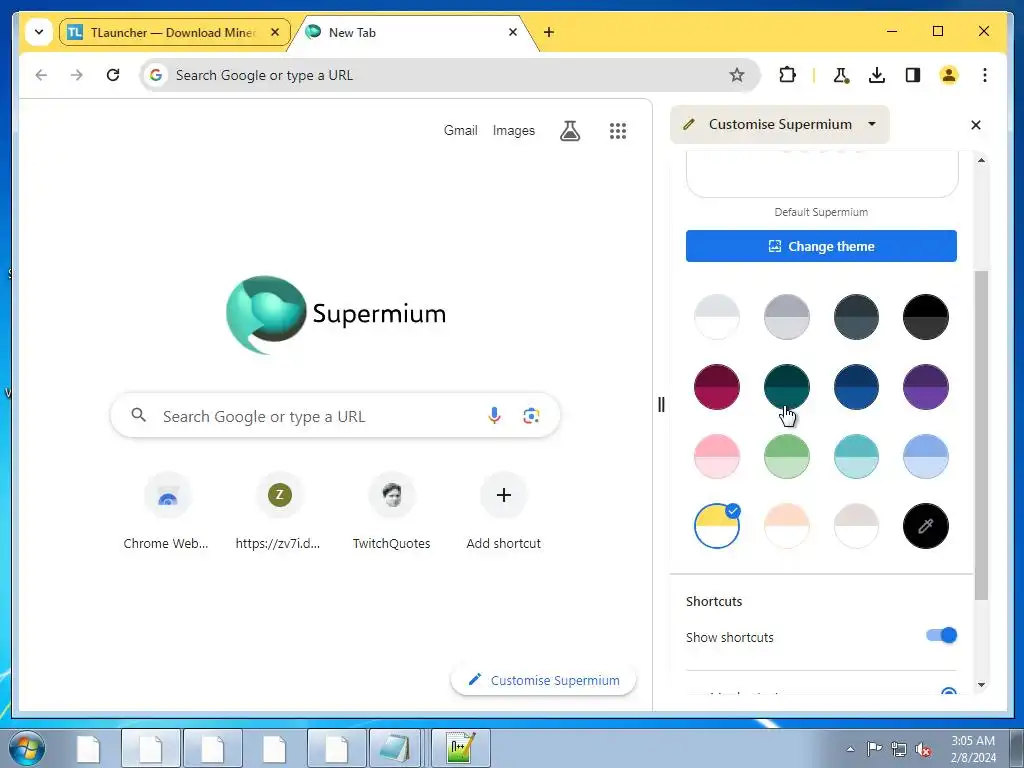This screenshot has width=1024, height=768.
Task: Close the New Tab tab
Action: click(513, 32)
